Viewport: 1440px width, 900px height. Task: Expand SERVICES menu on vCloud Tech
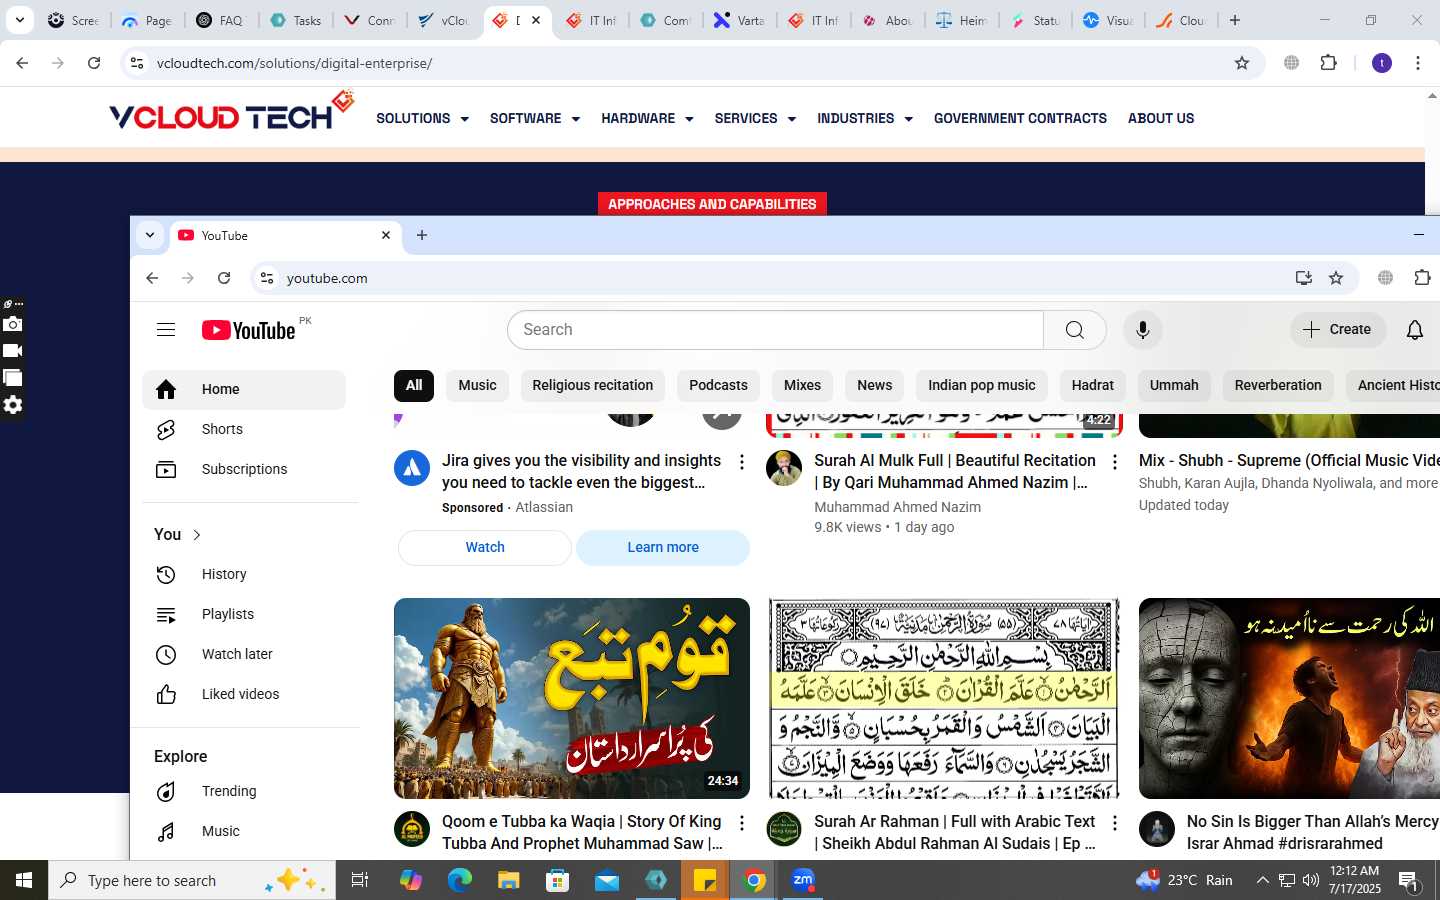coord(755,118)
